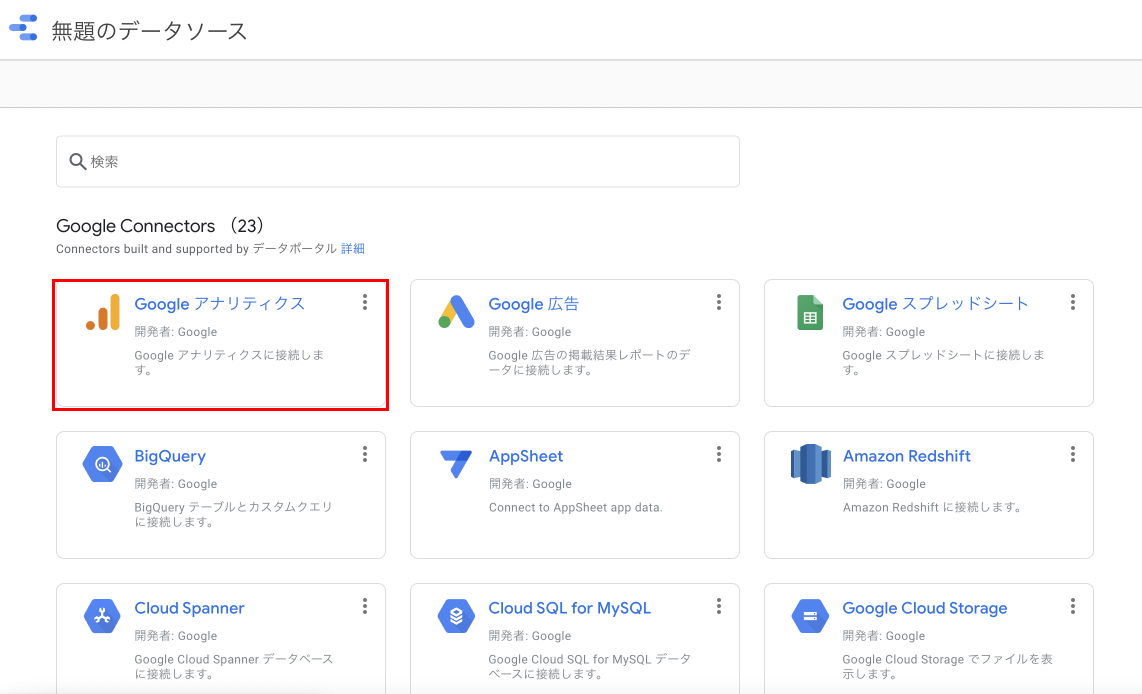This screenshot has height=694, width=1142.
Task: Click the Google アナリティクス bar chart icon
Action: (x=103, y=312)
